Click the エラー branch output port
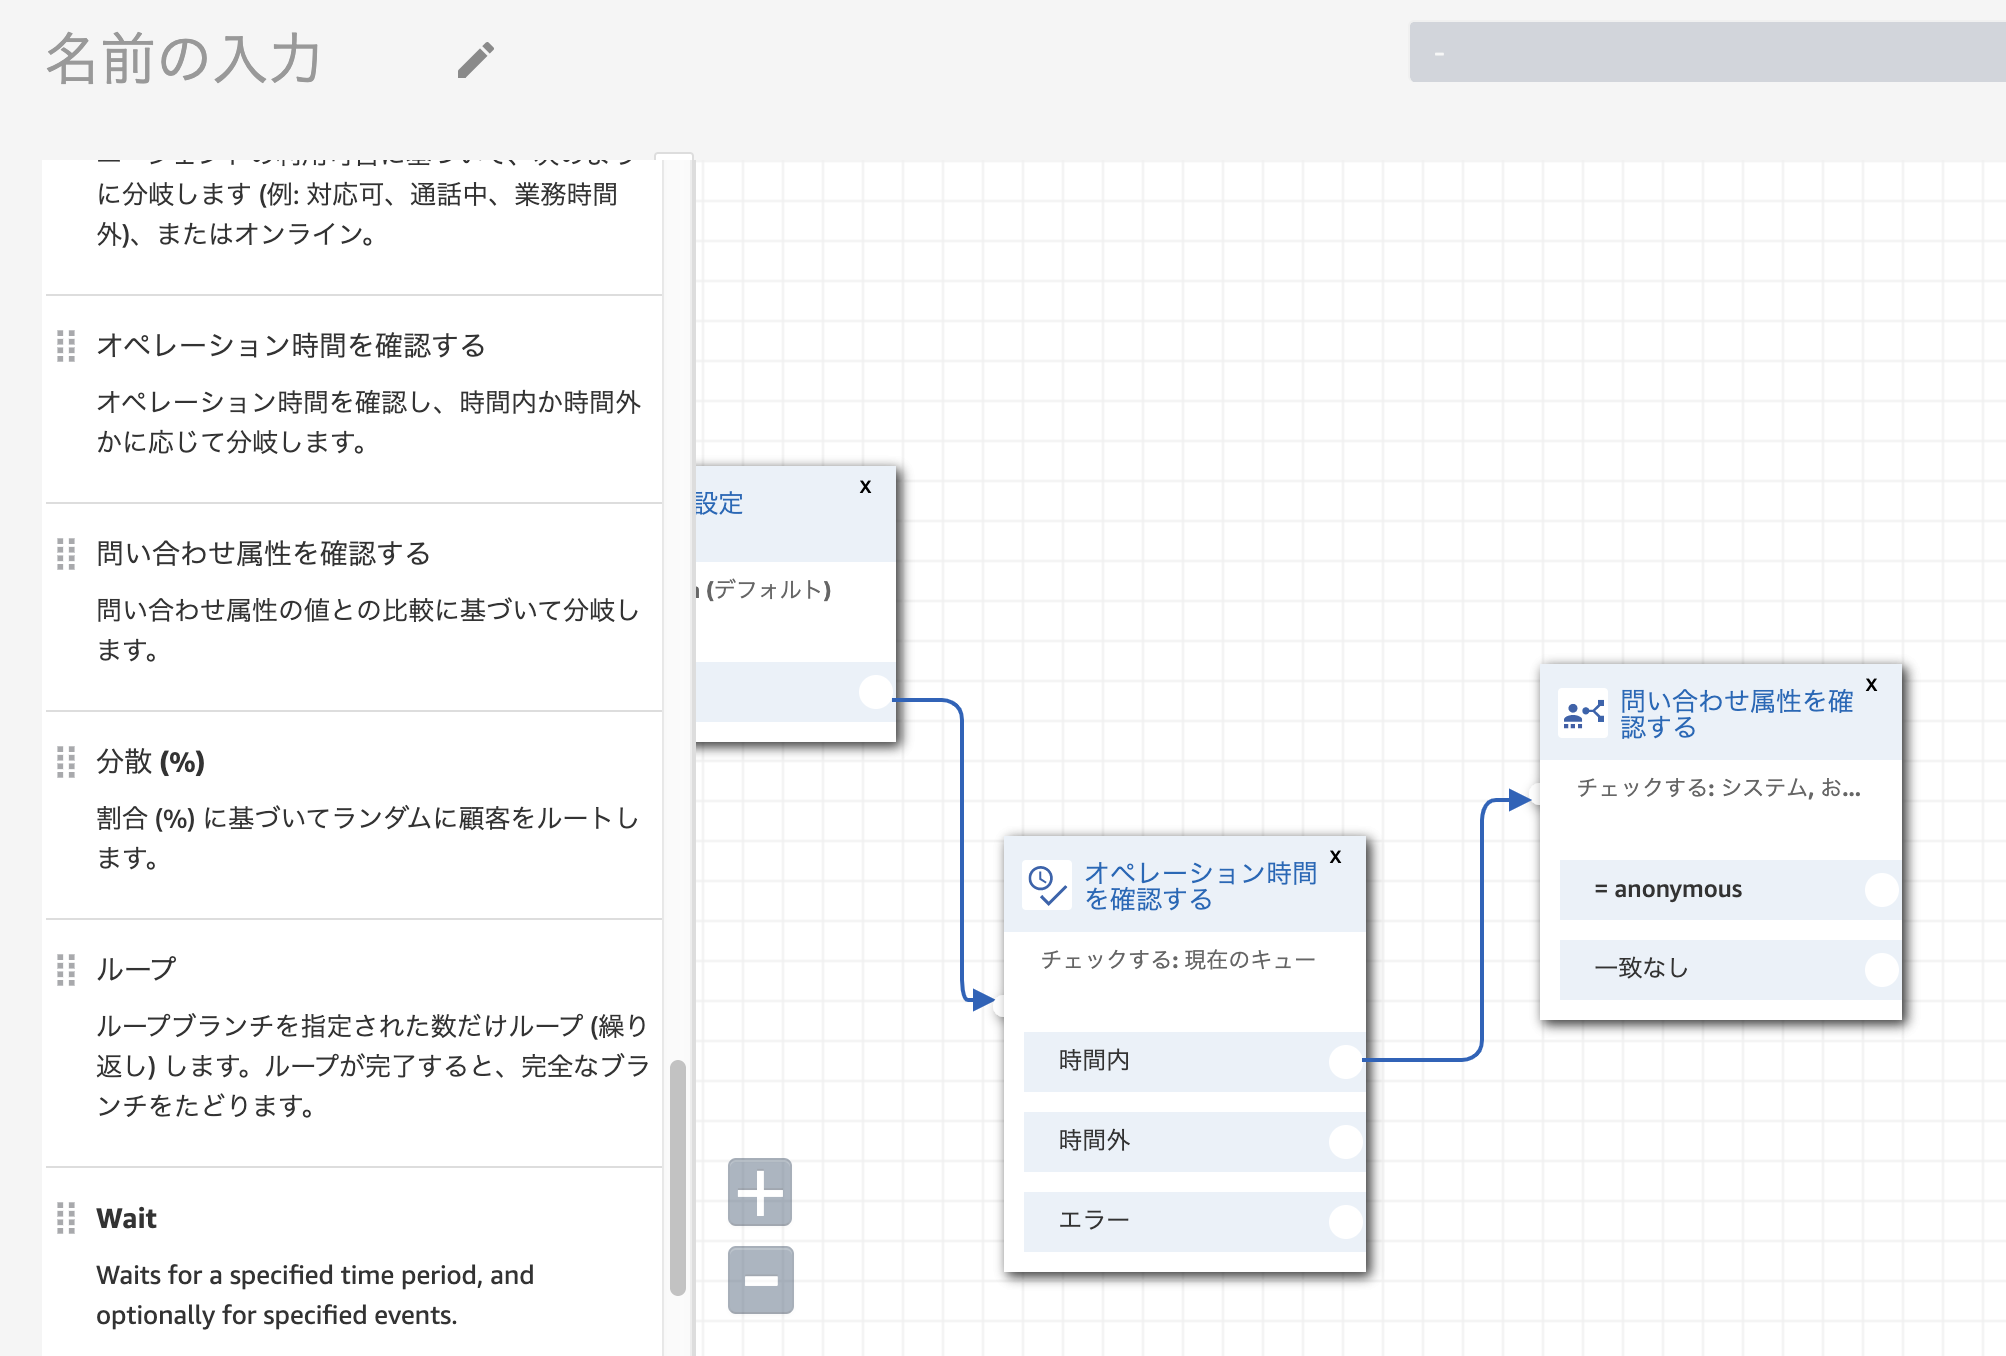 1344,1221
